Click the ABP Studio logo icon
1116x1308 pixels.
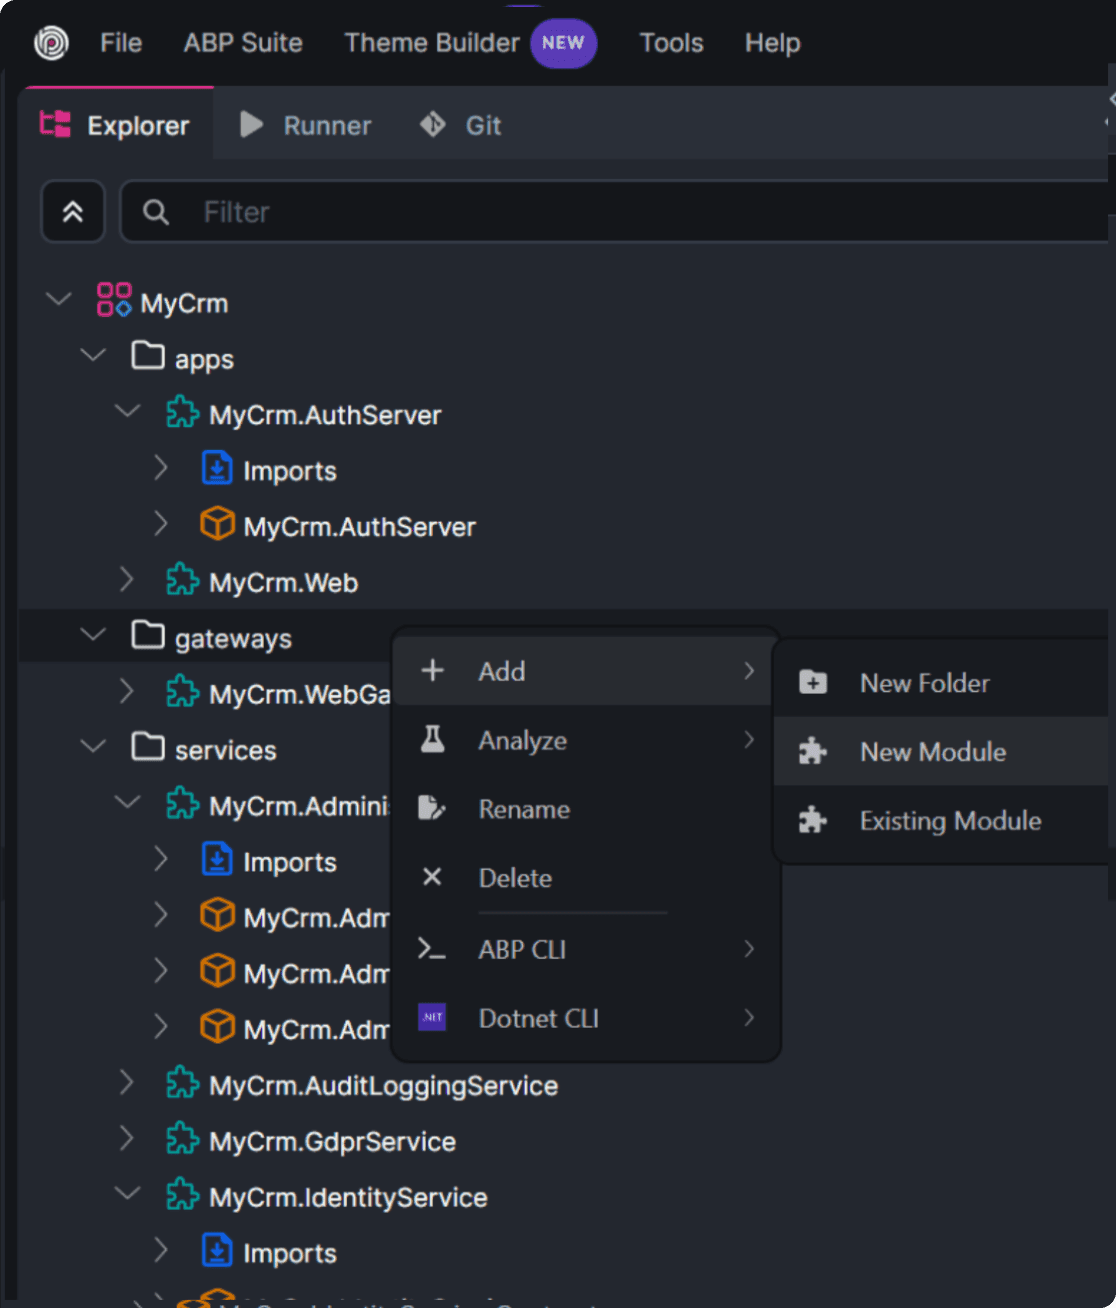(x=51, y=43)
